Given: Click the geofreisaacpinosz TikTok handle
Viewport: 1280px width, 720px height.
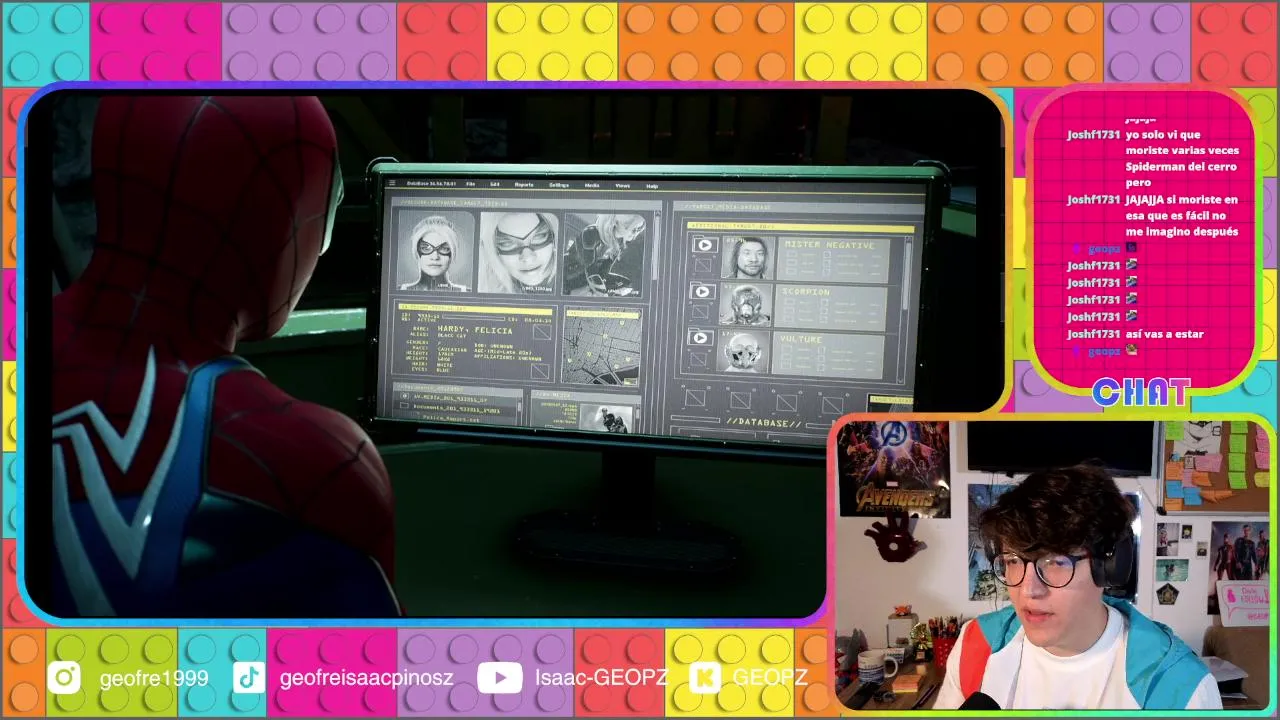Looking at the screenshot, I should click(x=367, y=678).
